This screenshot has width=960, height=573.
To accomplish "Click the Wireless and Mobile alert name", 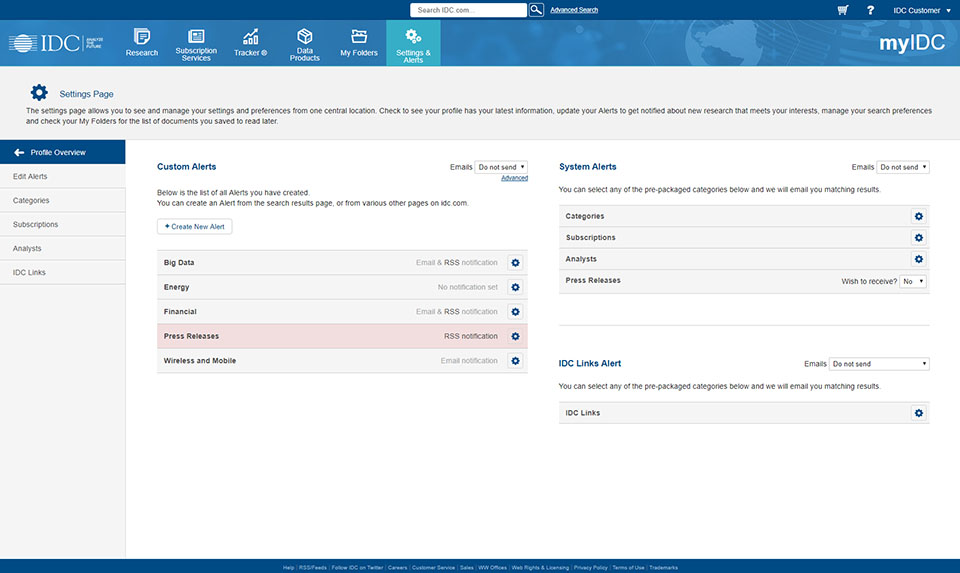I will pos(200,361).
